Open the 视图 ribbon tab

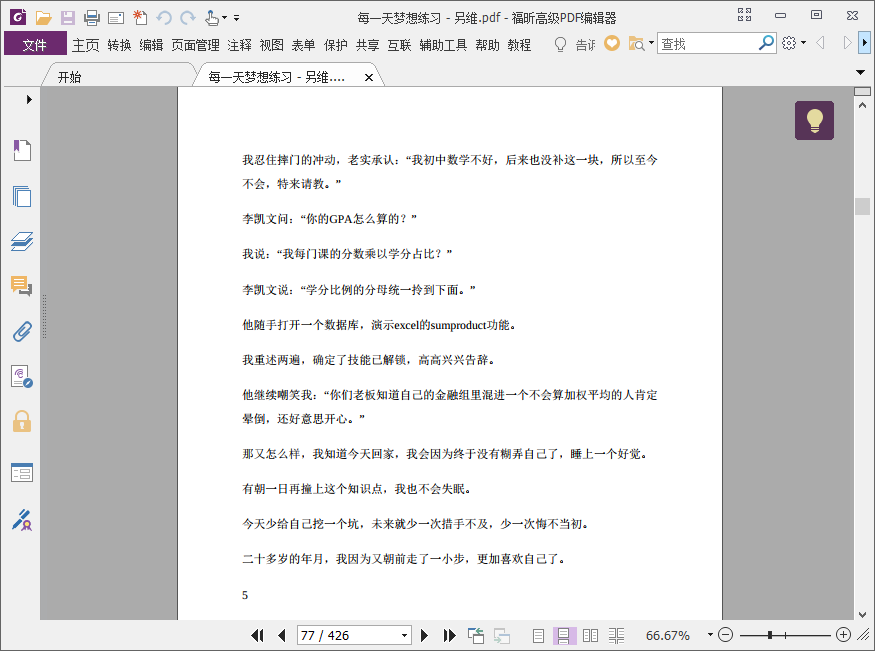click(272, 45)
